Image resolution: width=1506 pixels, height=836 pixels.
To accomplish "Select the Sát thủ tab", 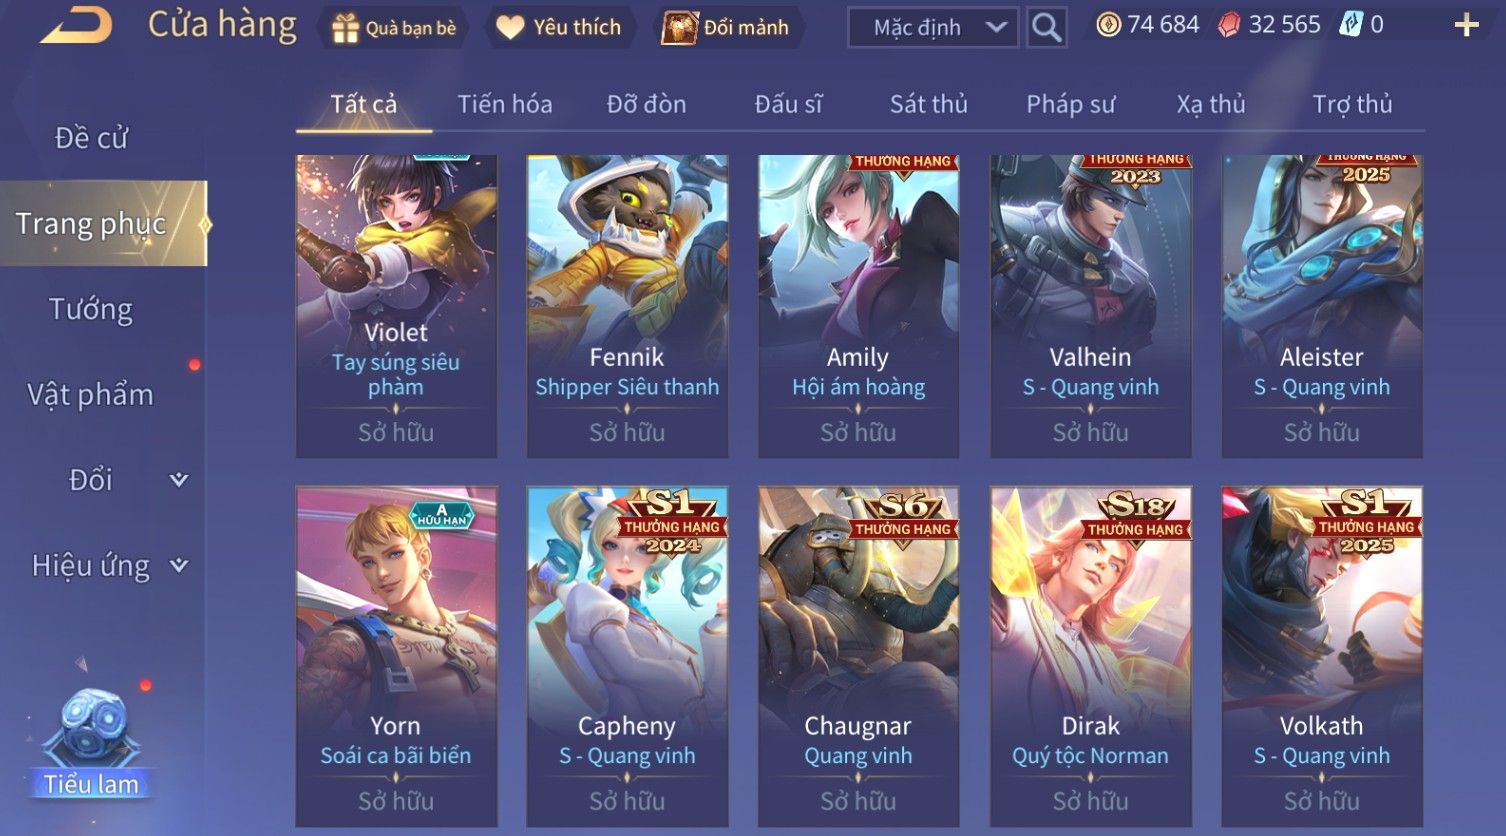I will coord(928,104).
